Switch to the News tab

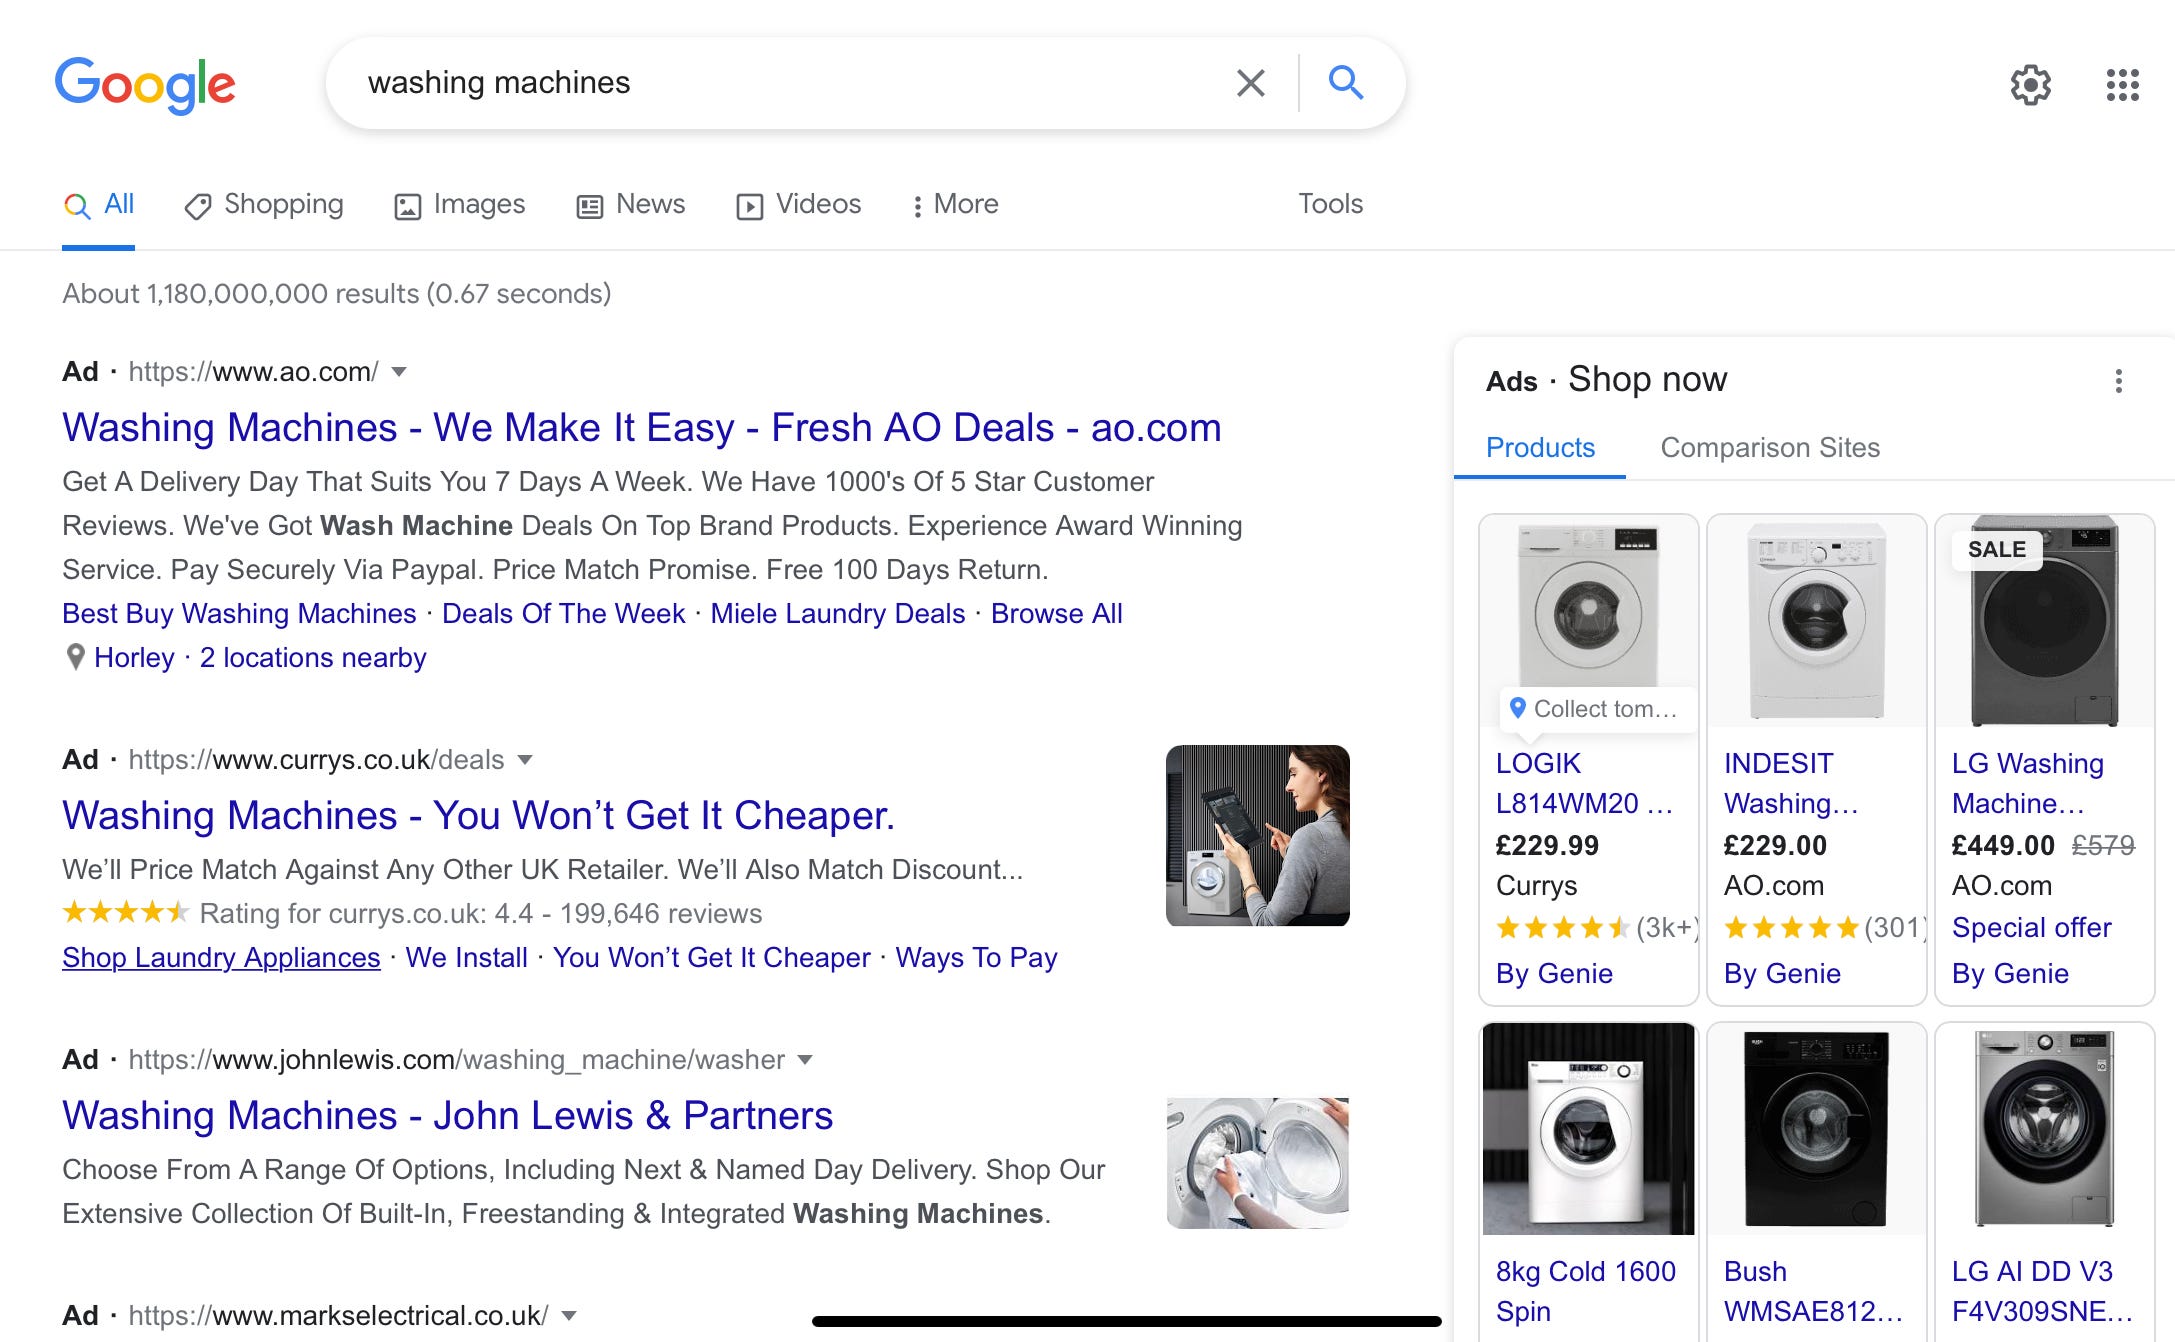point(631,205)
